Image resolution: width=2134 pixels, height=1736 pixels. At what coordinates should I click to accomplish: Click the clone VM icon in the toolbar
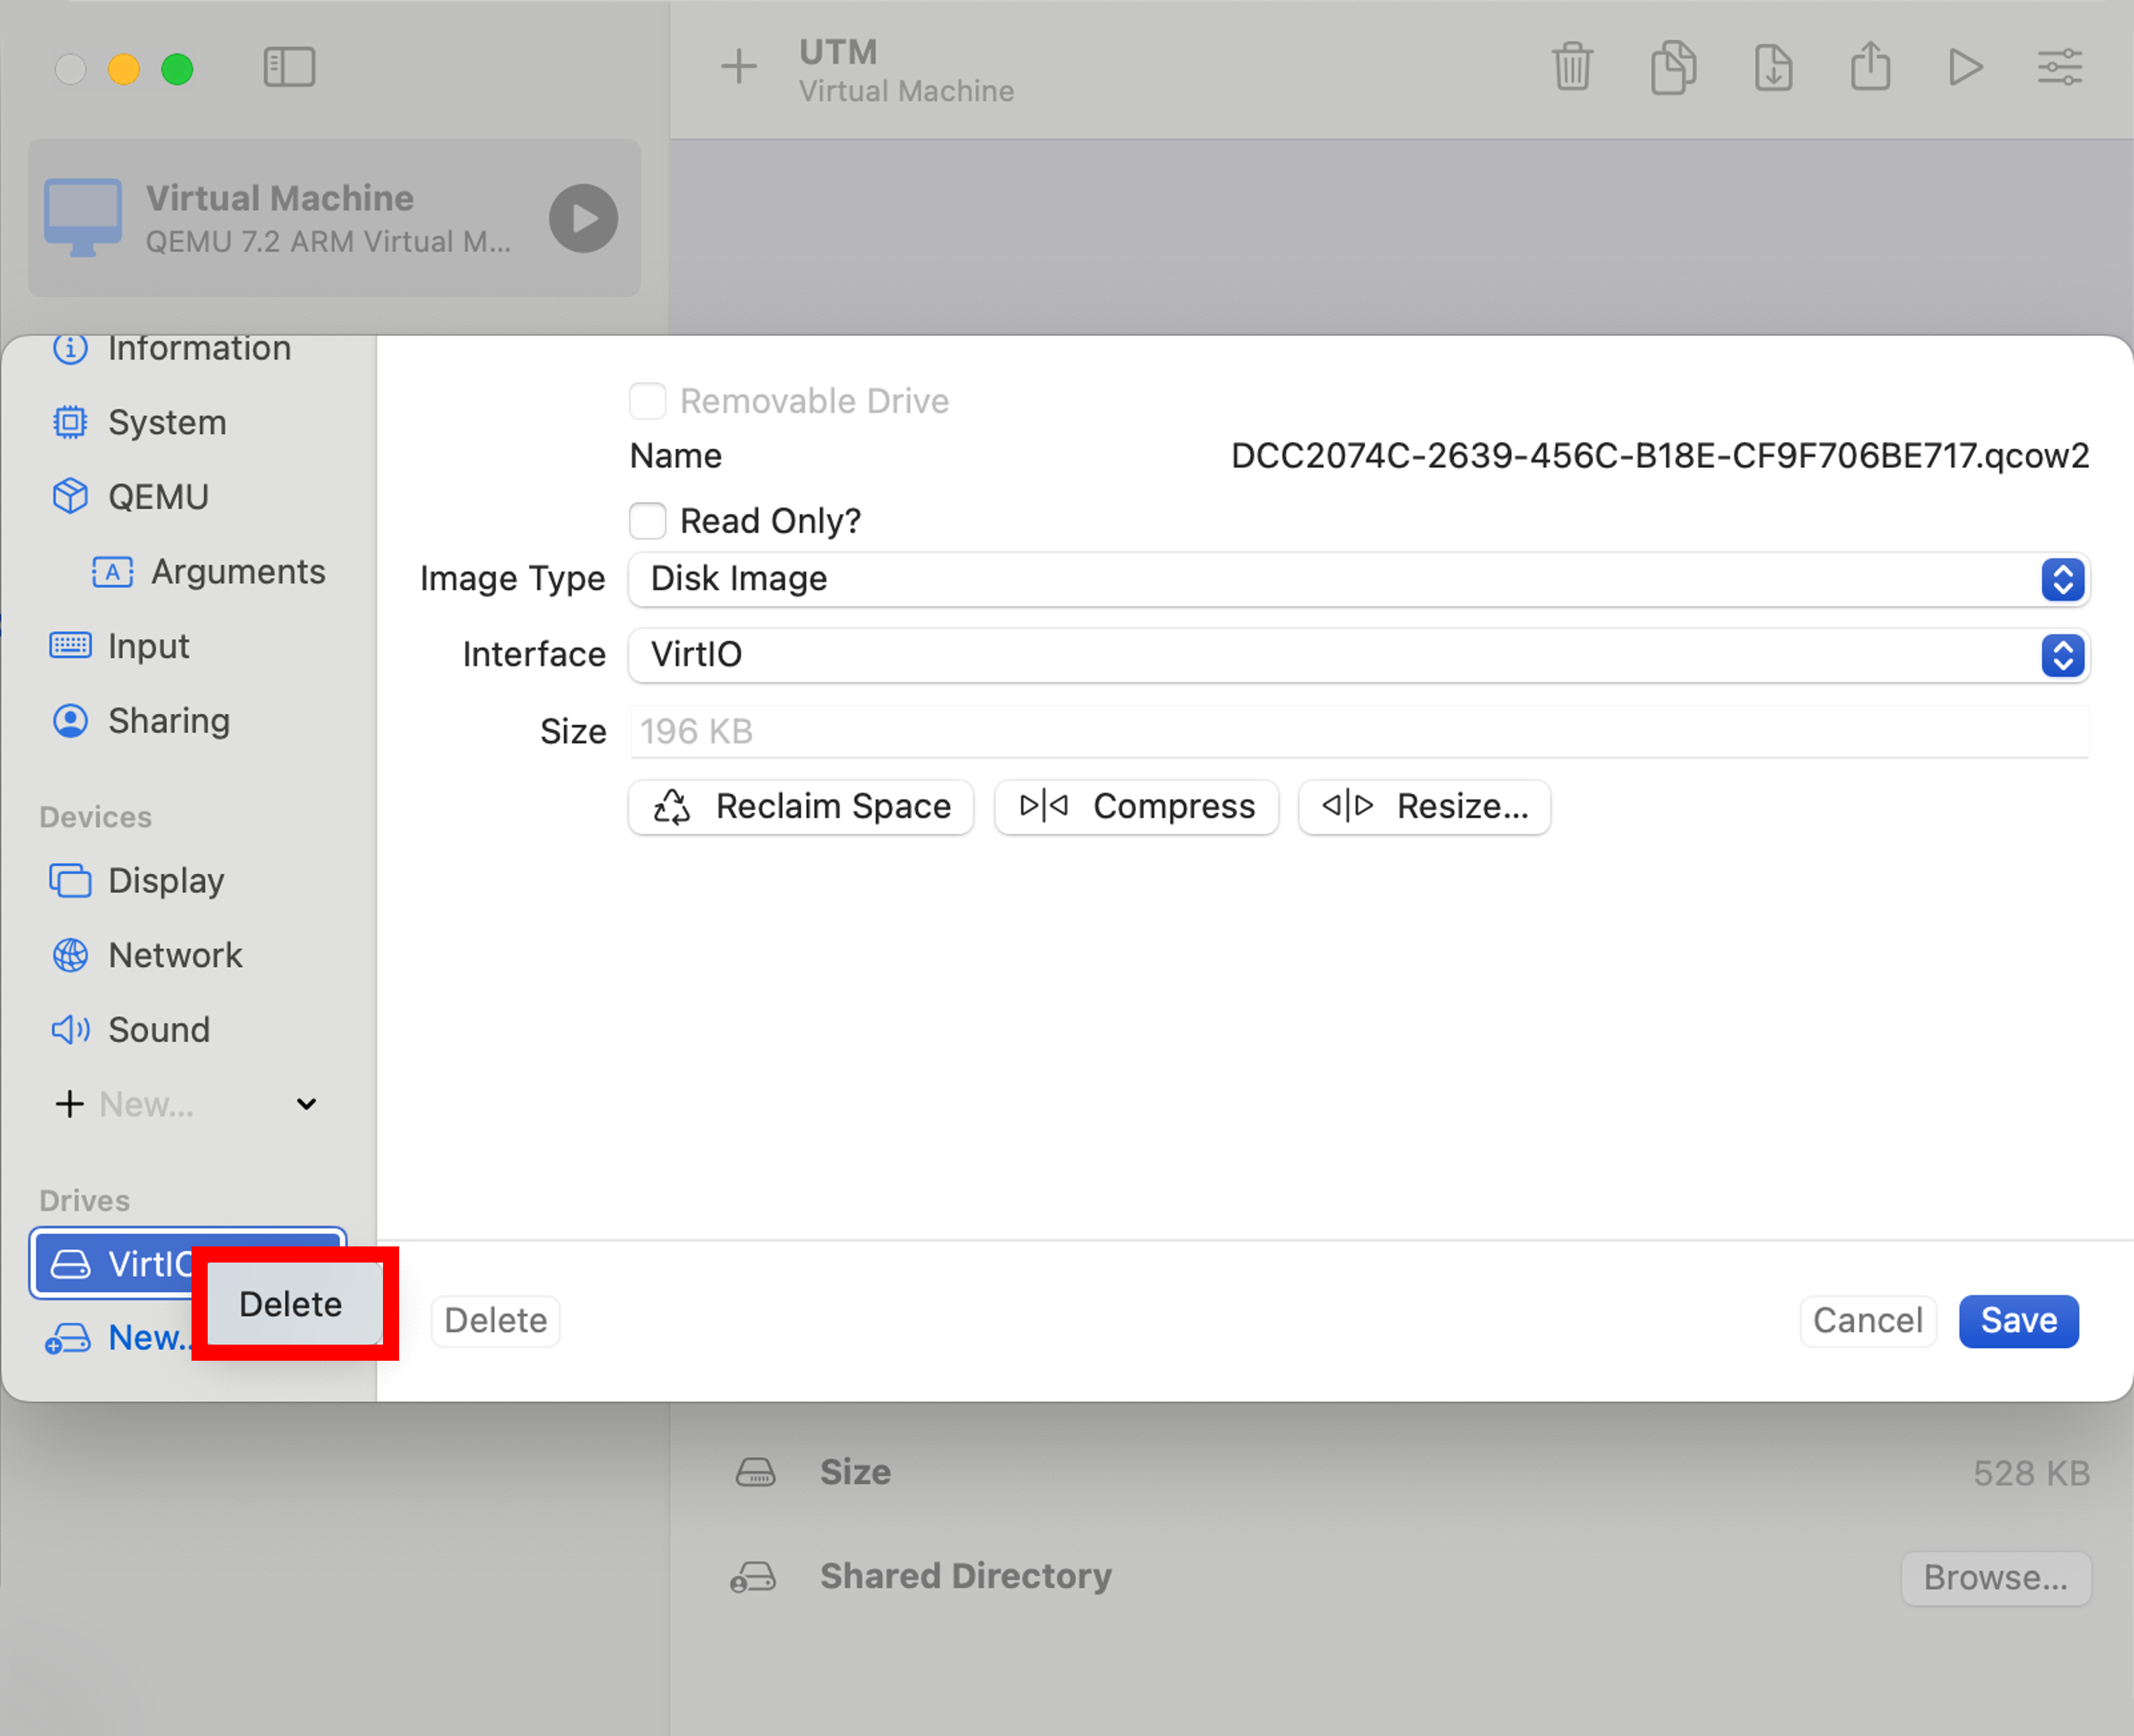coord(1673,67)
